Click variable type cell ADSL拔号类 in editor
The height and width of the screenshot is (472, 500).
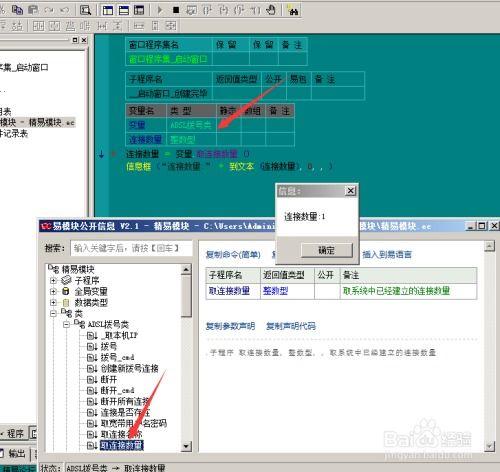191,125
